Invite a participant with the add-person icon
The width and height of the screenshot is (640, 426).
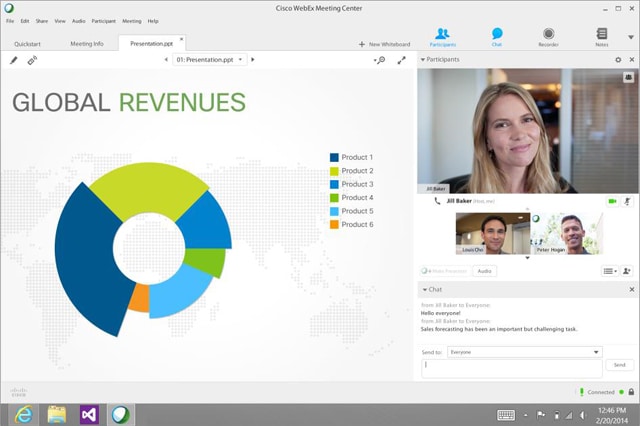(627, 271)
